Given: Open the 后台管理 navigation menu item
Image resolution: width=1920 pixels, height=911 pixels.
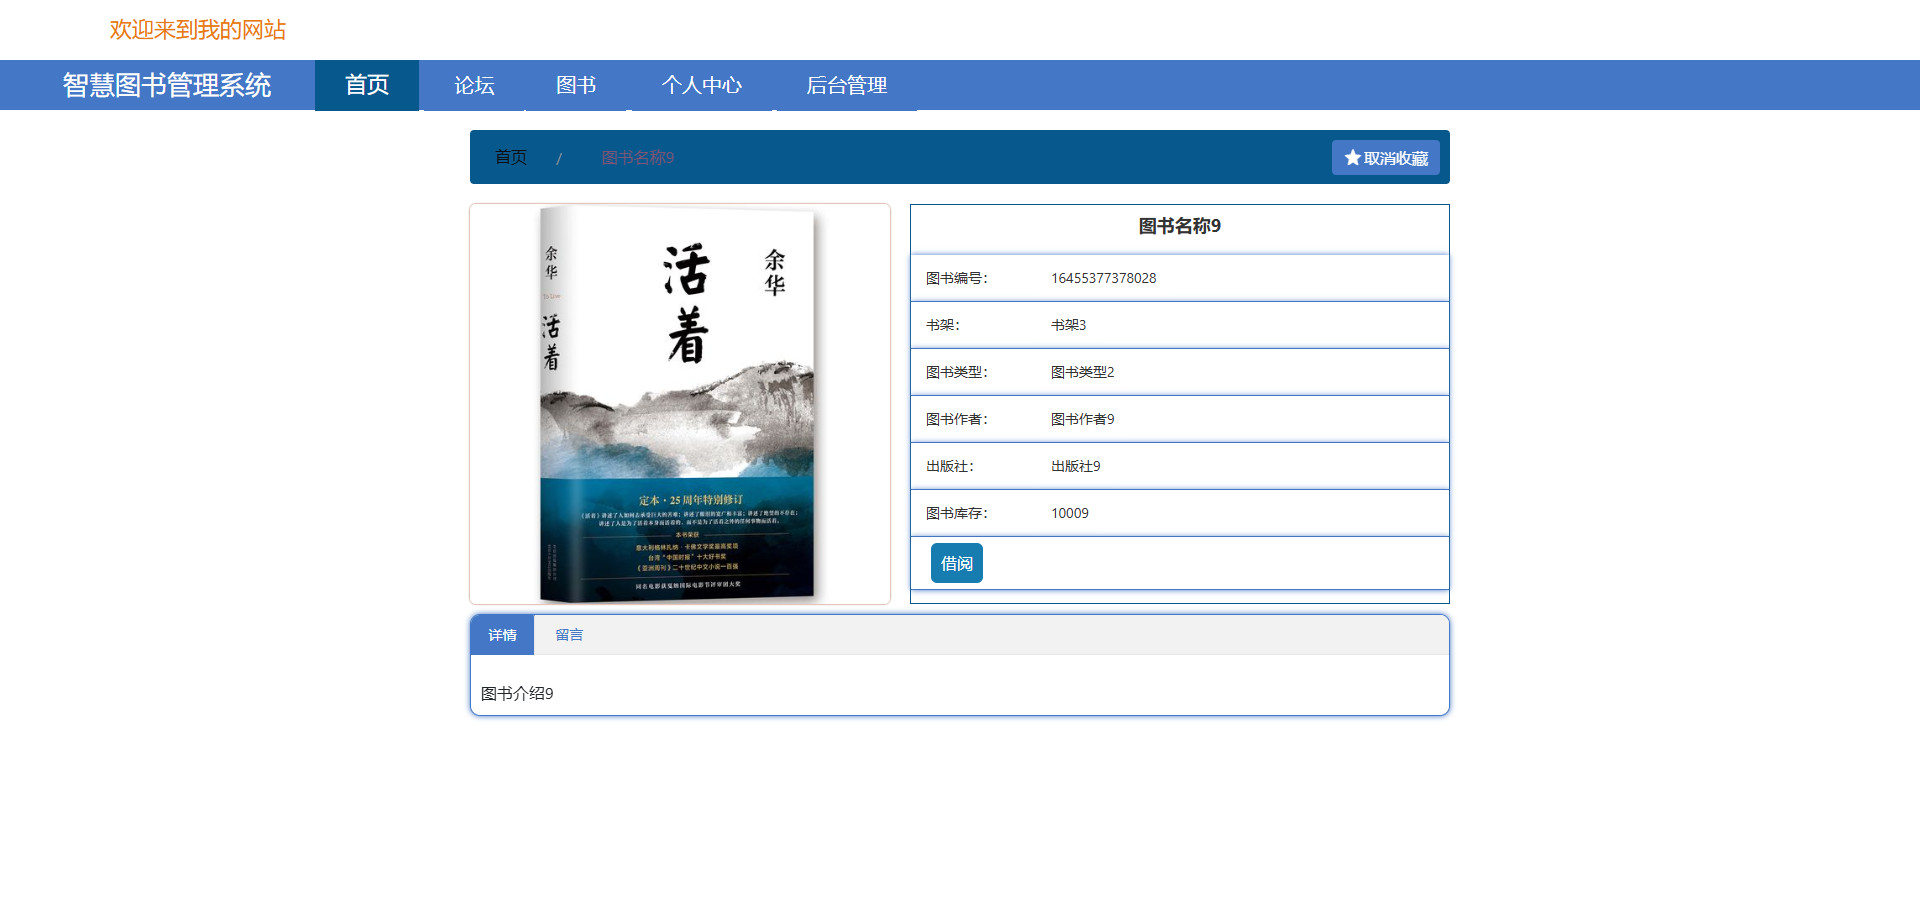Looking at the screenshot, I should click(x=846, y=85).
